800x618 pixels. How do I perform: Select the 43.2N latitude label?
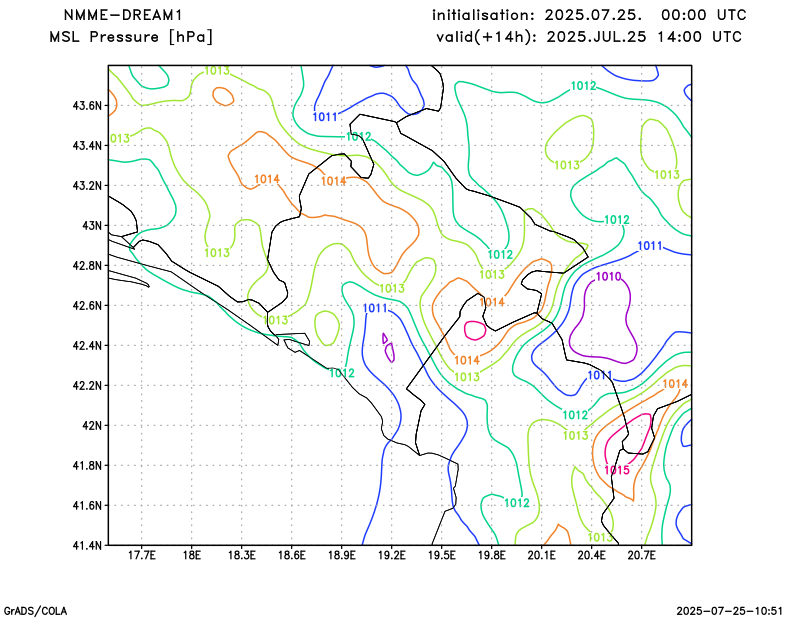pos(87,185)
